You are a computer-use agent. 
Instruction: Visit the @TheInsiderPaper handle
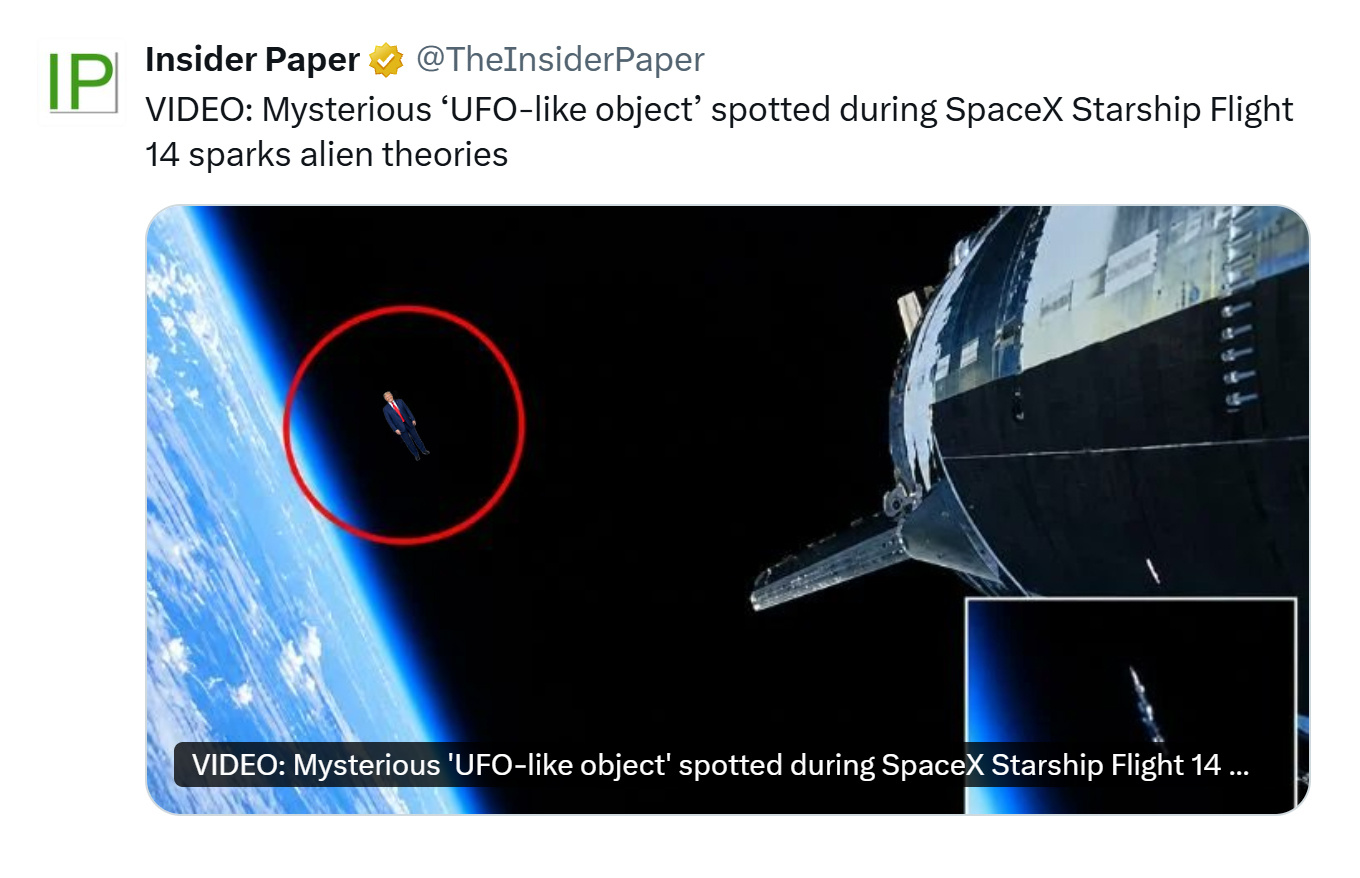coord(560,60)
